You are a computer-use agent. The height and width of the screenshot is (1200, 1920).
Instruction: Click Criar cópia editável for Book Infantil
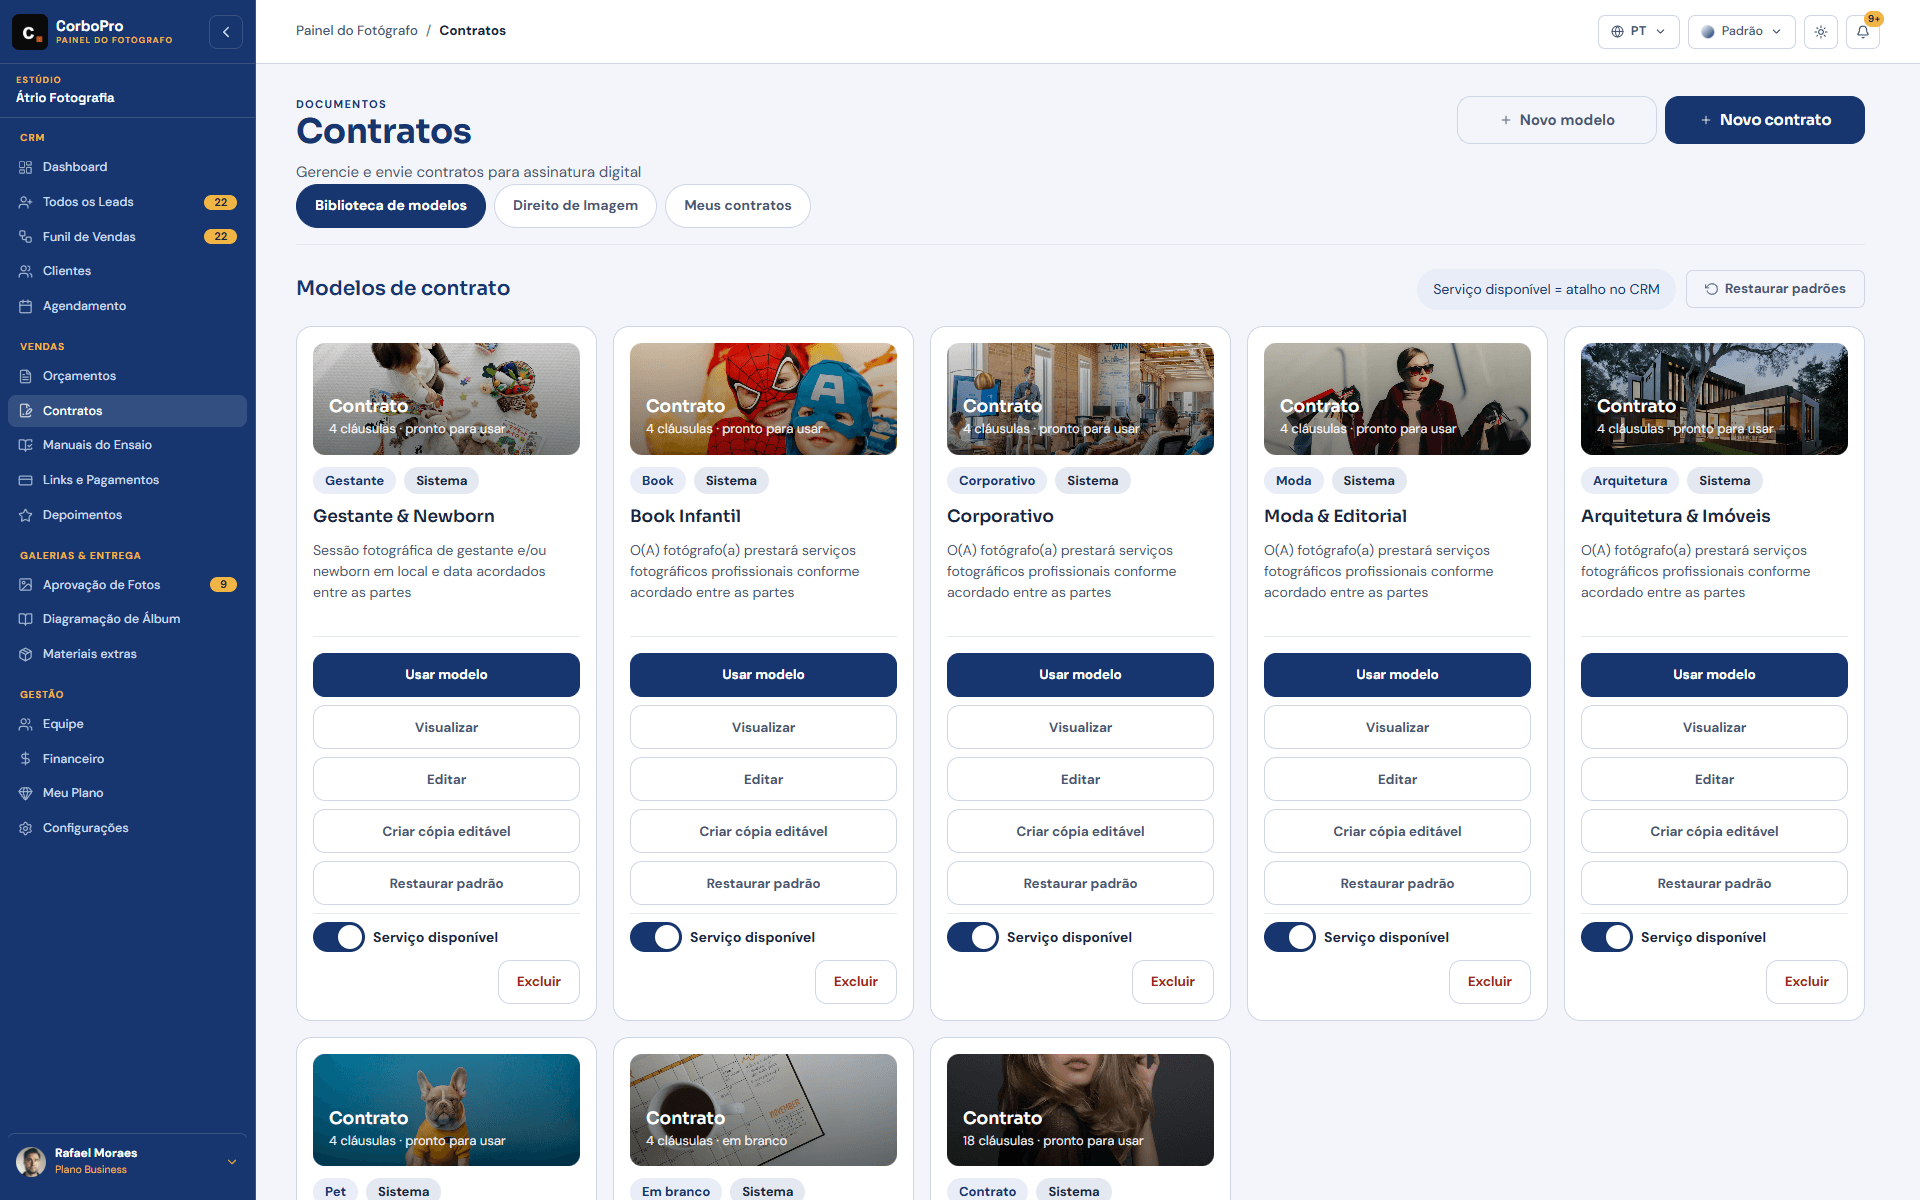pos(763,831)
